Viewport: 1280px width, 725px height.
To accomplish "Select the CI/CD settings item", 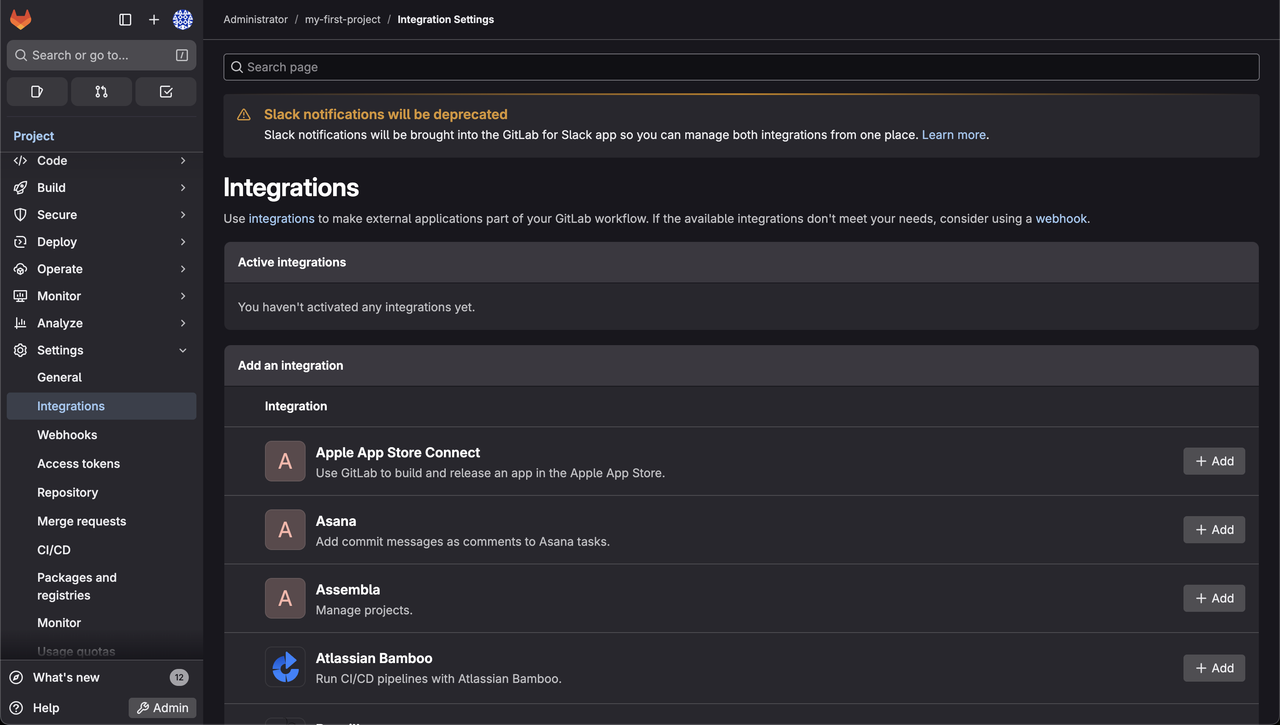I will click(54, 550).
